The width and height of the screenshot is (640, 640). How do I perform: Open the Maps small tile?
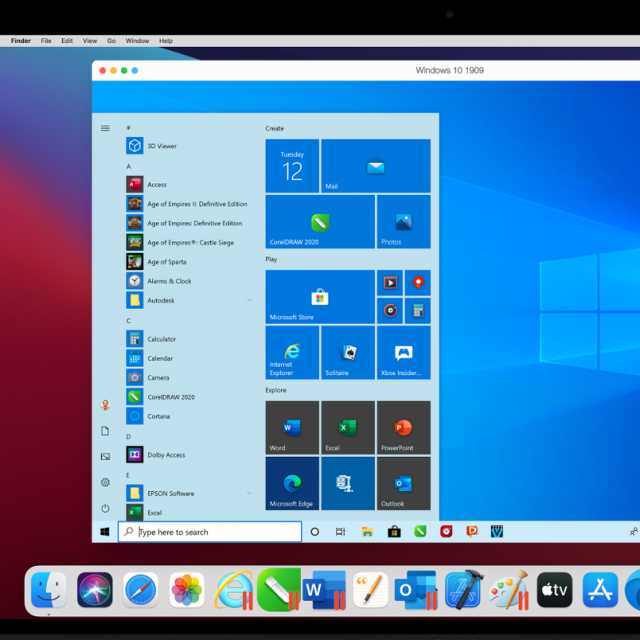418,282
